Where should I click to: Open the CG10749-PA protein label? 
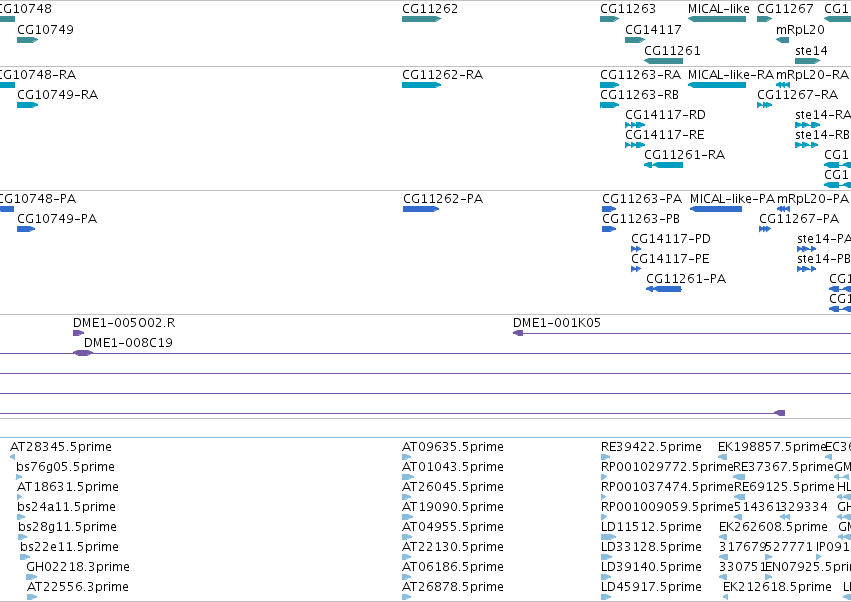pos(57,219)
